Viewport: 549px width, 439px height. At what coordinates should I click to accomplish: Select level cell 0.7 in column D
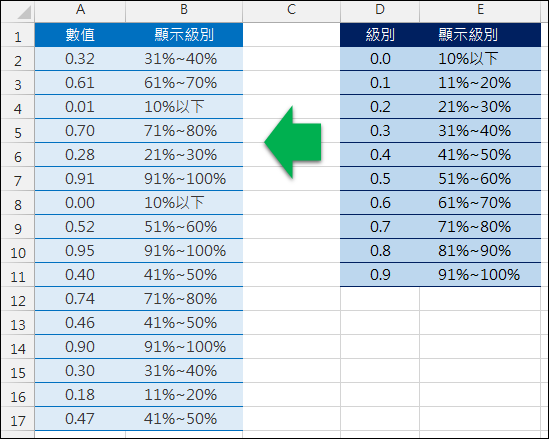point(380,227)
